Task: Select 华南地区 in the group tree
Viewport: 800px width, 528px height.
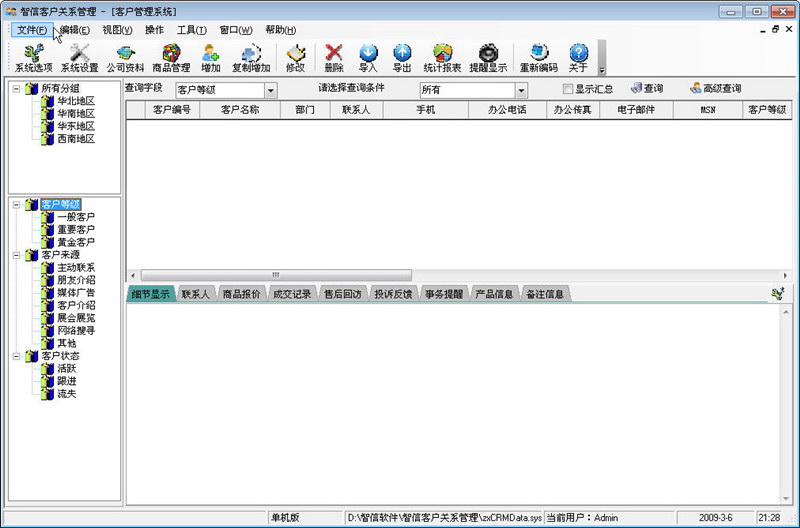Action: point(76,114)
